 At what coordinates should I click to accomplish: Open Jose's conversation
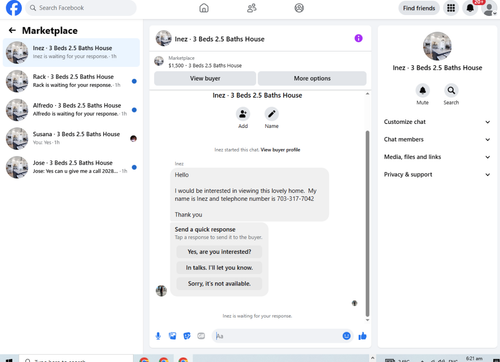click(71, 167)
